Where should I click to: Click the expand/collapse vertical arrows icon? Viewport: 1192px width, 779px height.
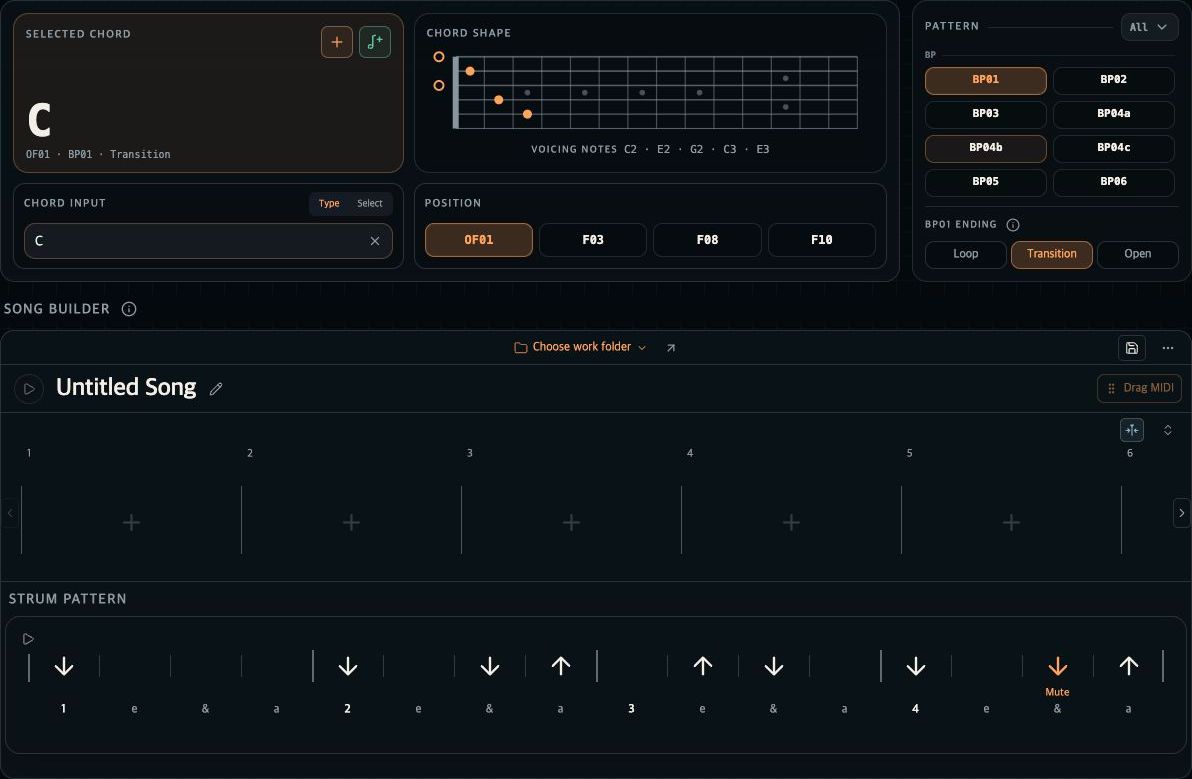(x=1168, y=430)
